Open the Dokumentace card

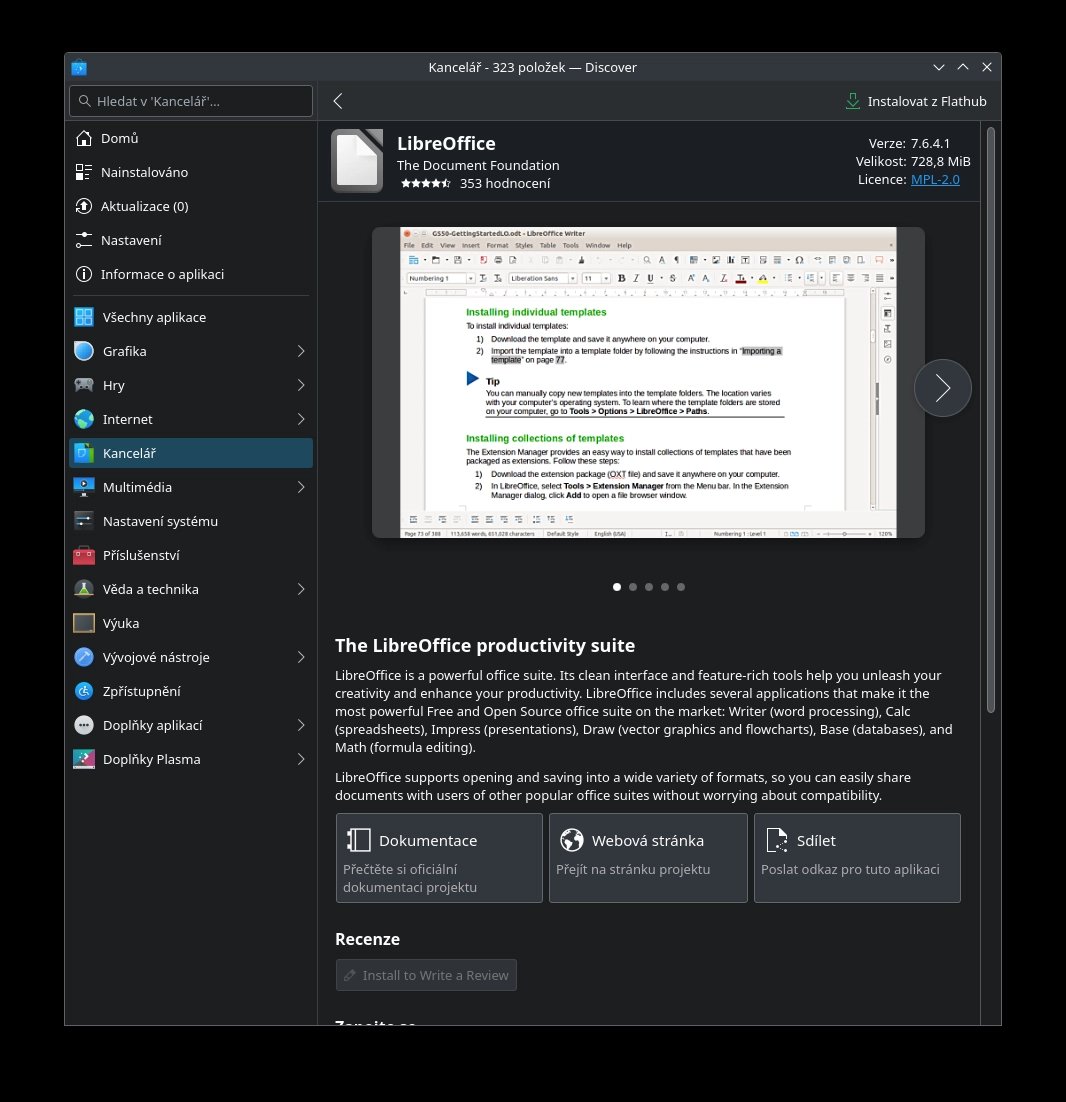(x=439, y=857)
